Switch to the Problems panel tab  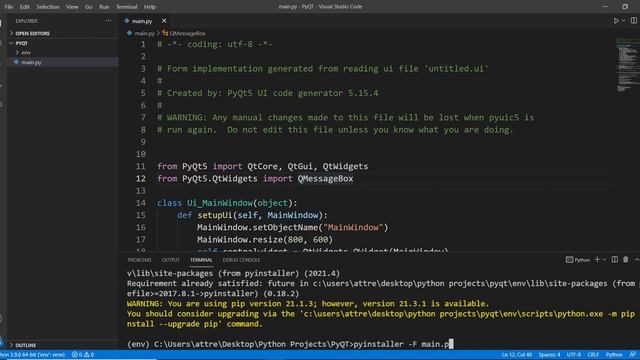[139, 260]
